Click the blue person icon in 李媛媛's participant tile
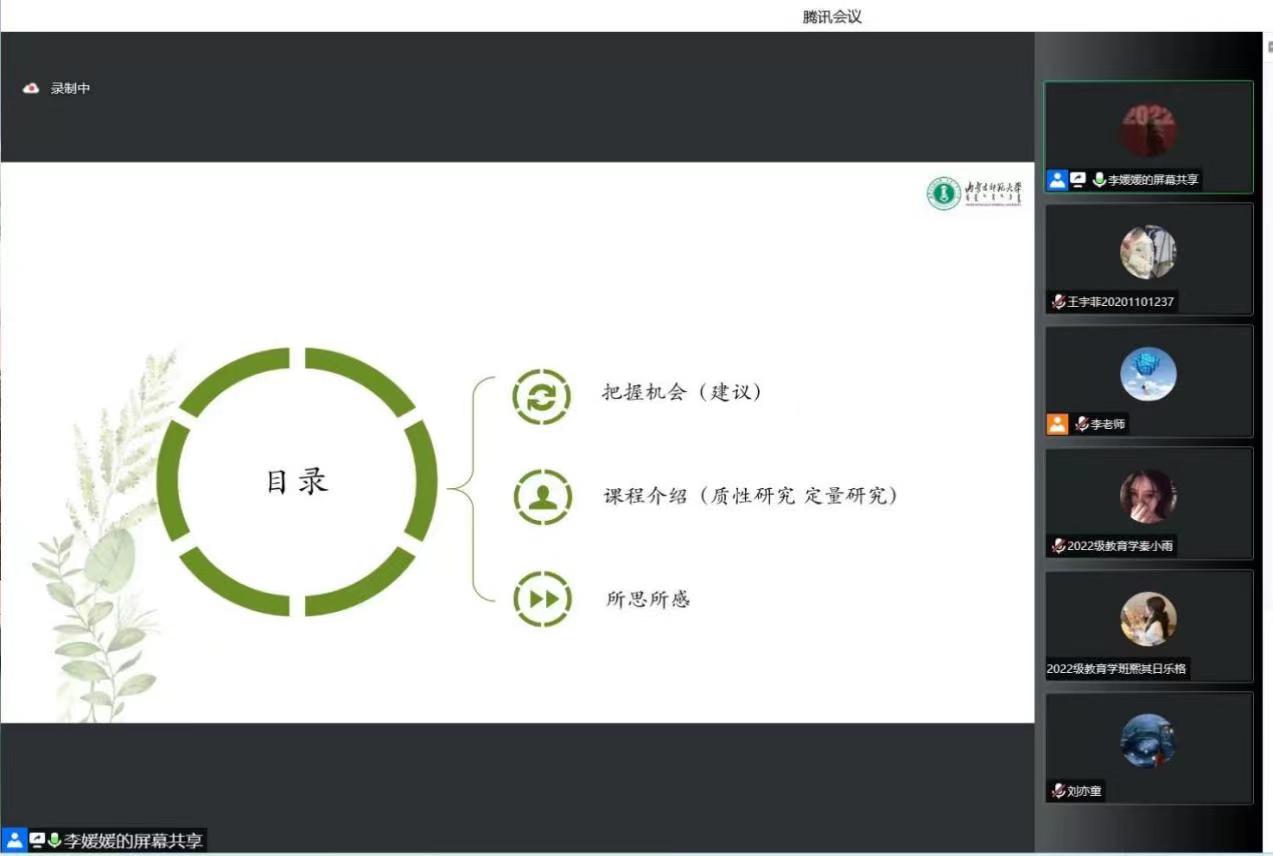The width and height of the screenshot is (1273, 856). pyautogui.click(x=1057, y=180)
